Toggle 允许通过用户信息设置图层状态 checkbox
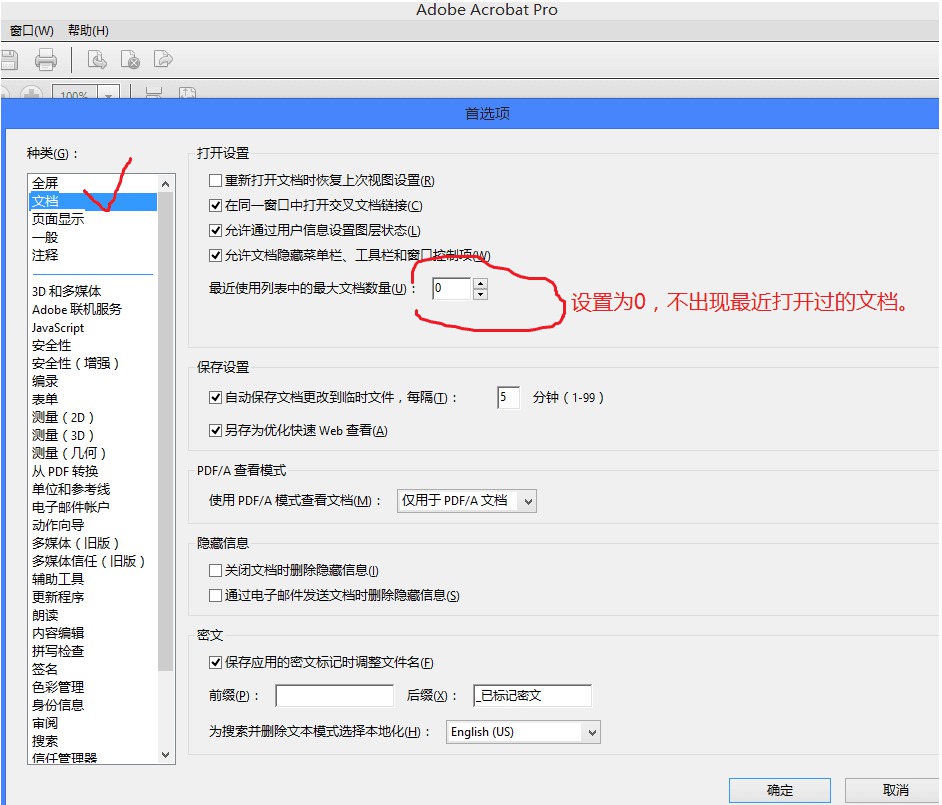942x805 pixels. 215,230
